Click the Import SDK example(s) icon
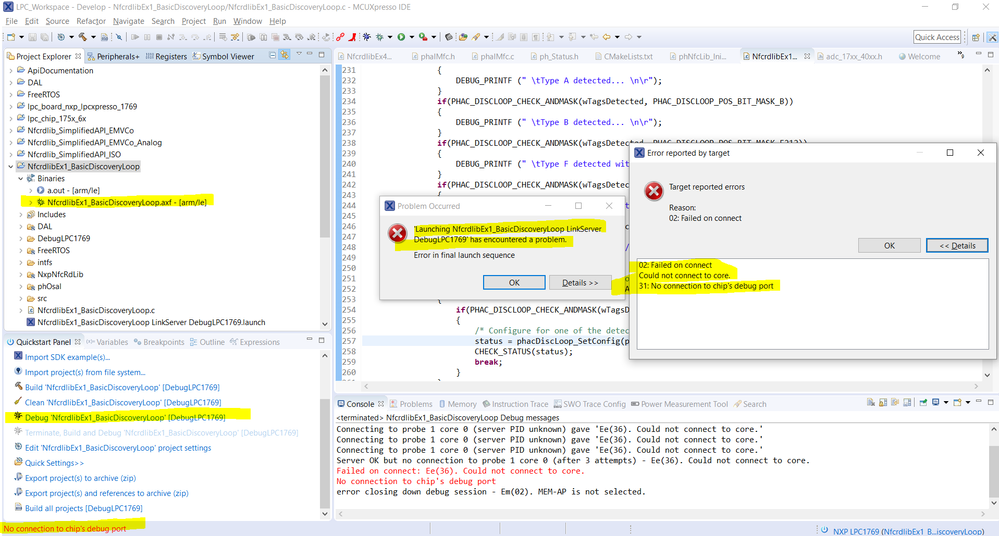 click(x=18, y=356)
